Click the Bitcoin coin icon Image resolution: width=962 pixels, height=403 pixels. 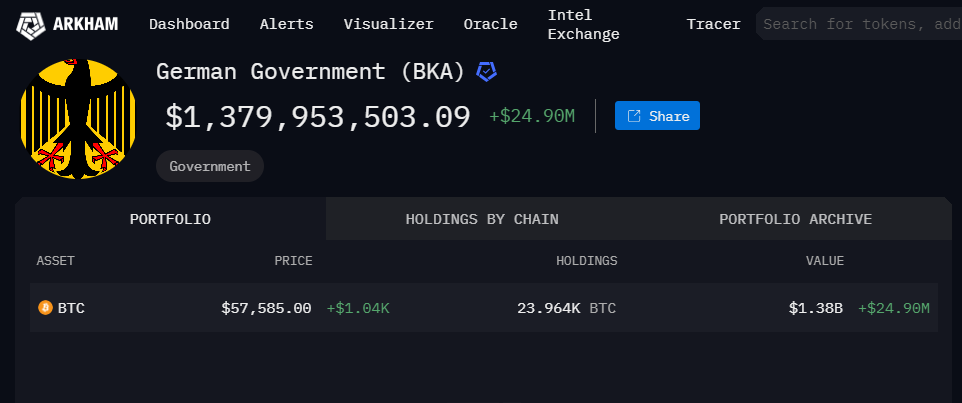pyautogui.click(x=44, y=308)
